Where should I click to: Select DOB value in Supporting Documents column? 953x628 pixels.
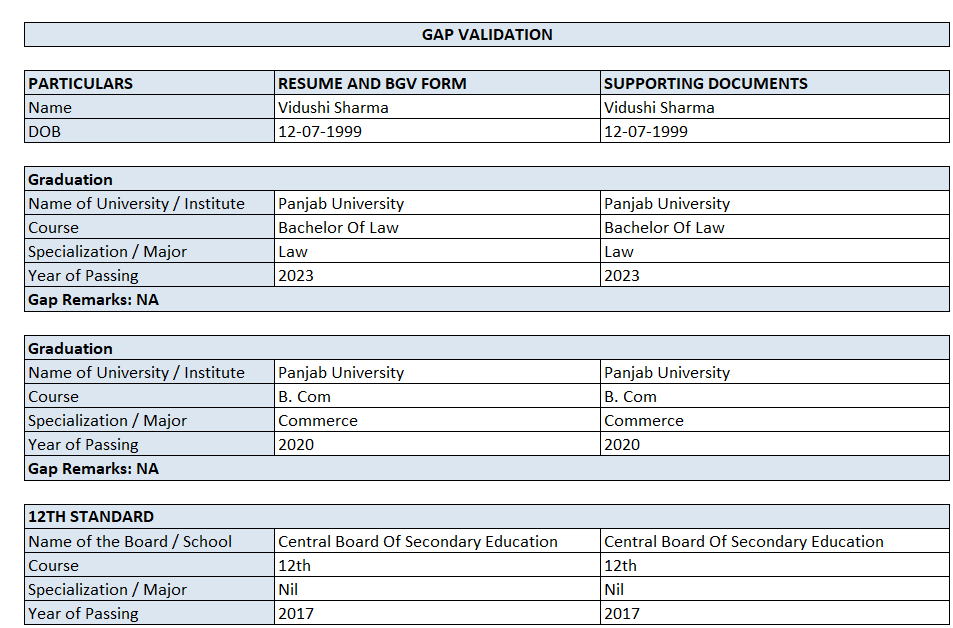tap(775, 131)
